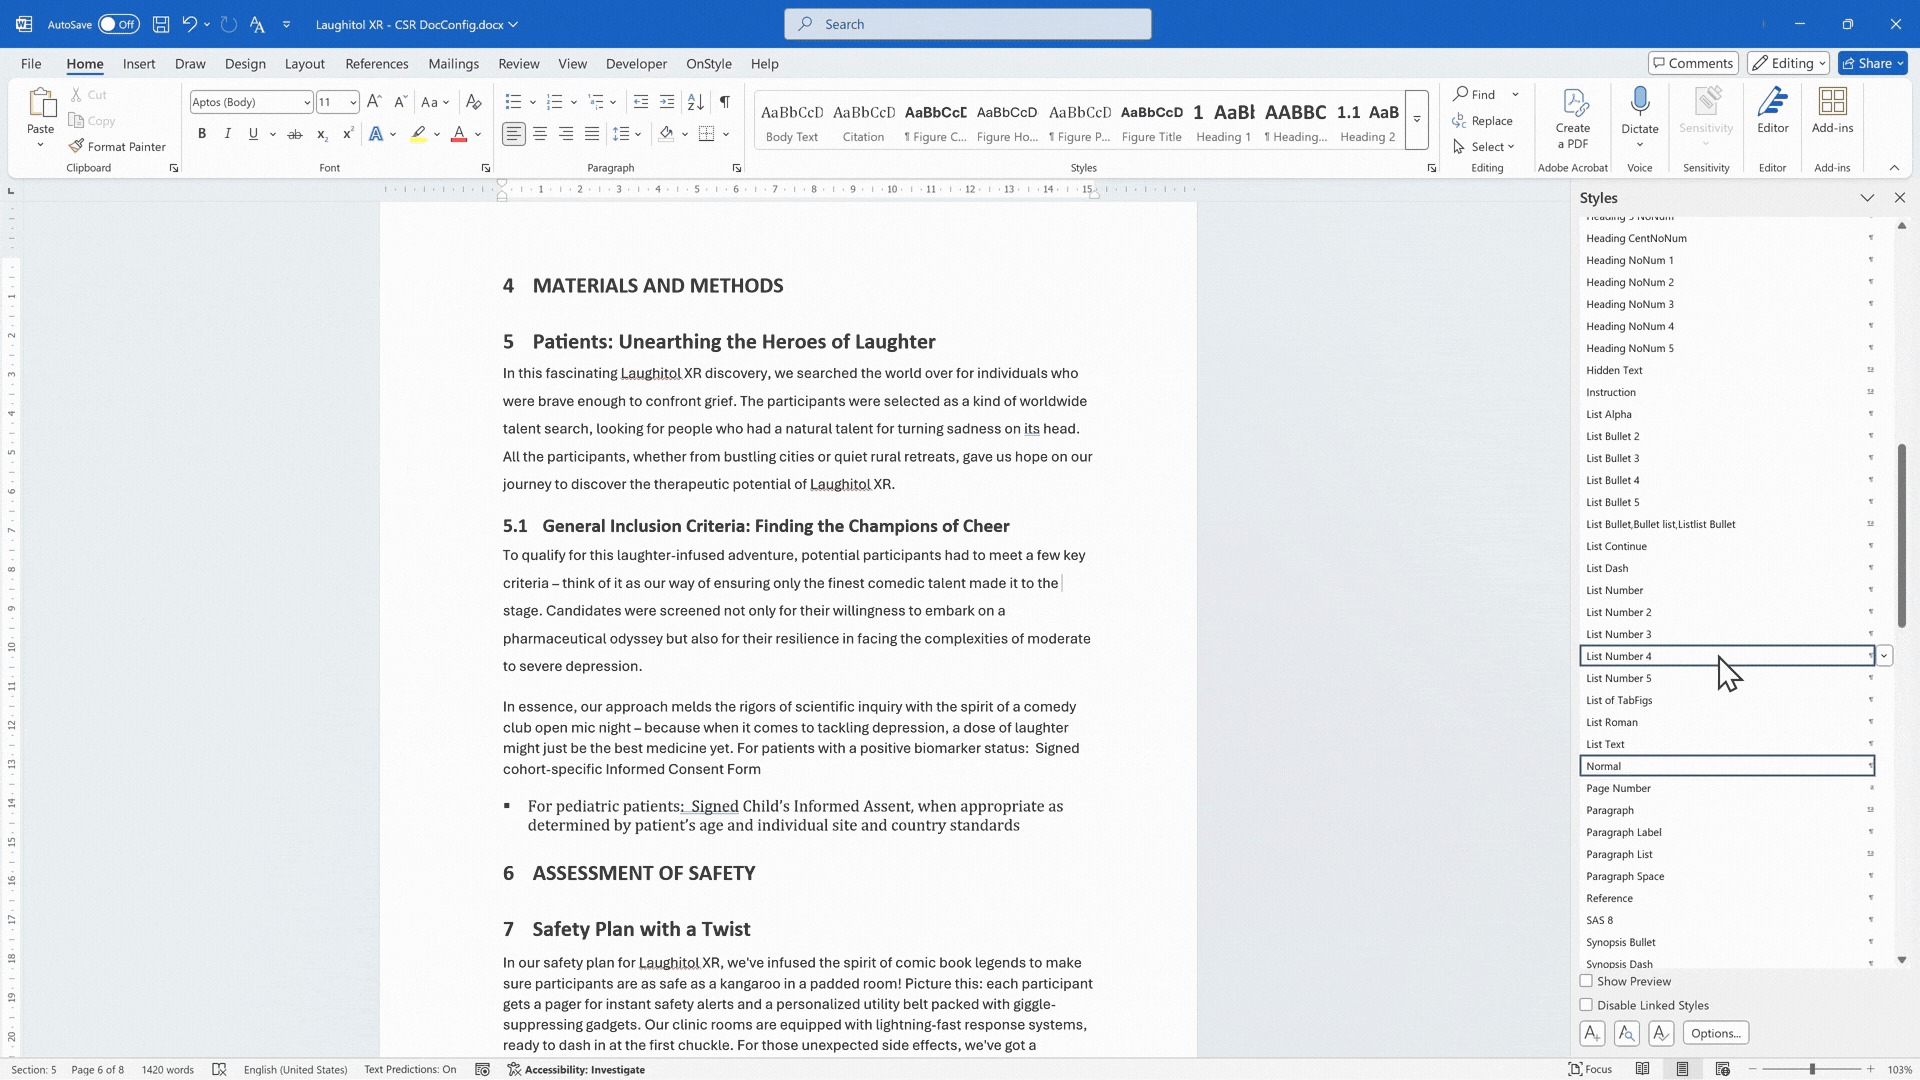Switch to Print Layout view
The width and height of the screenshot is (1920, 1080).
pos(1683,1069)
